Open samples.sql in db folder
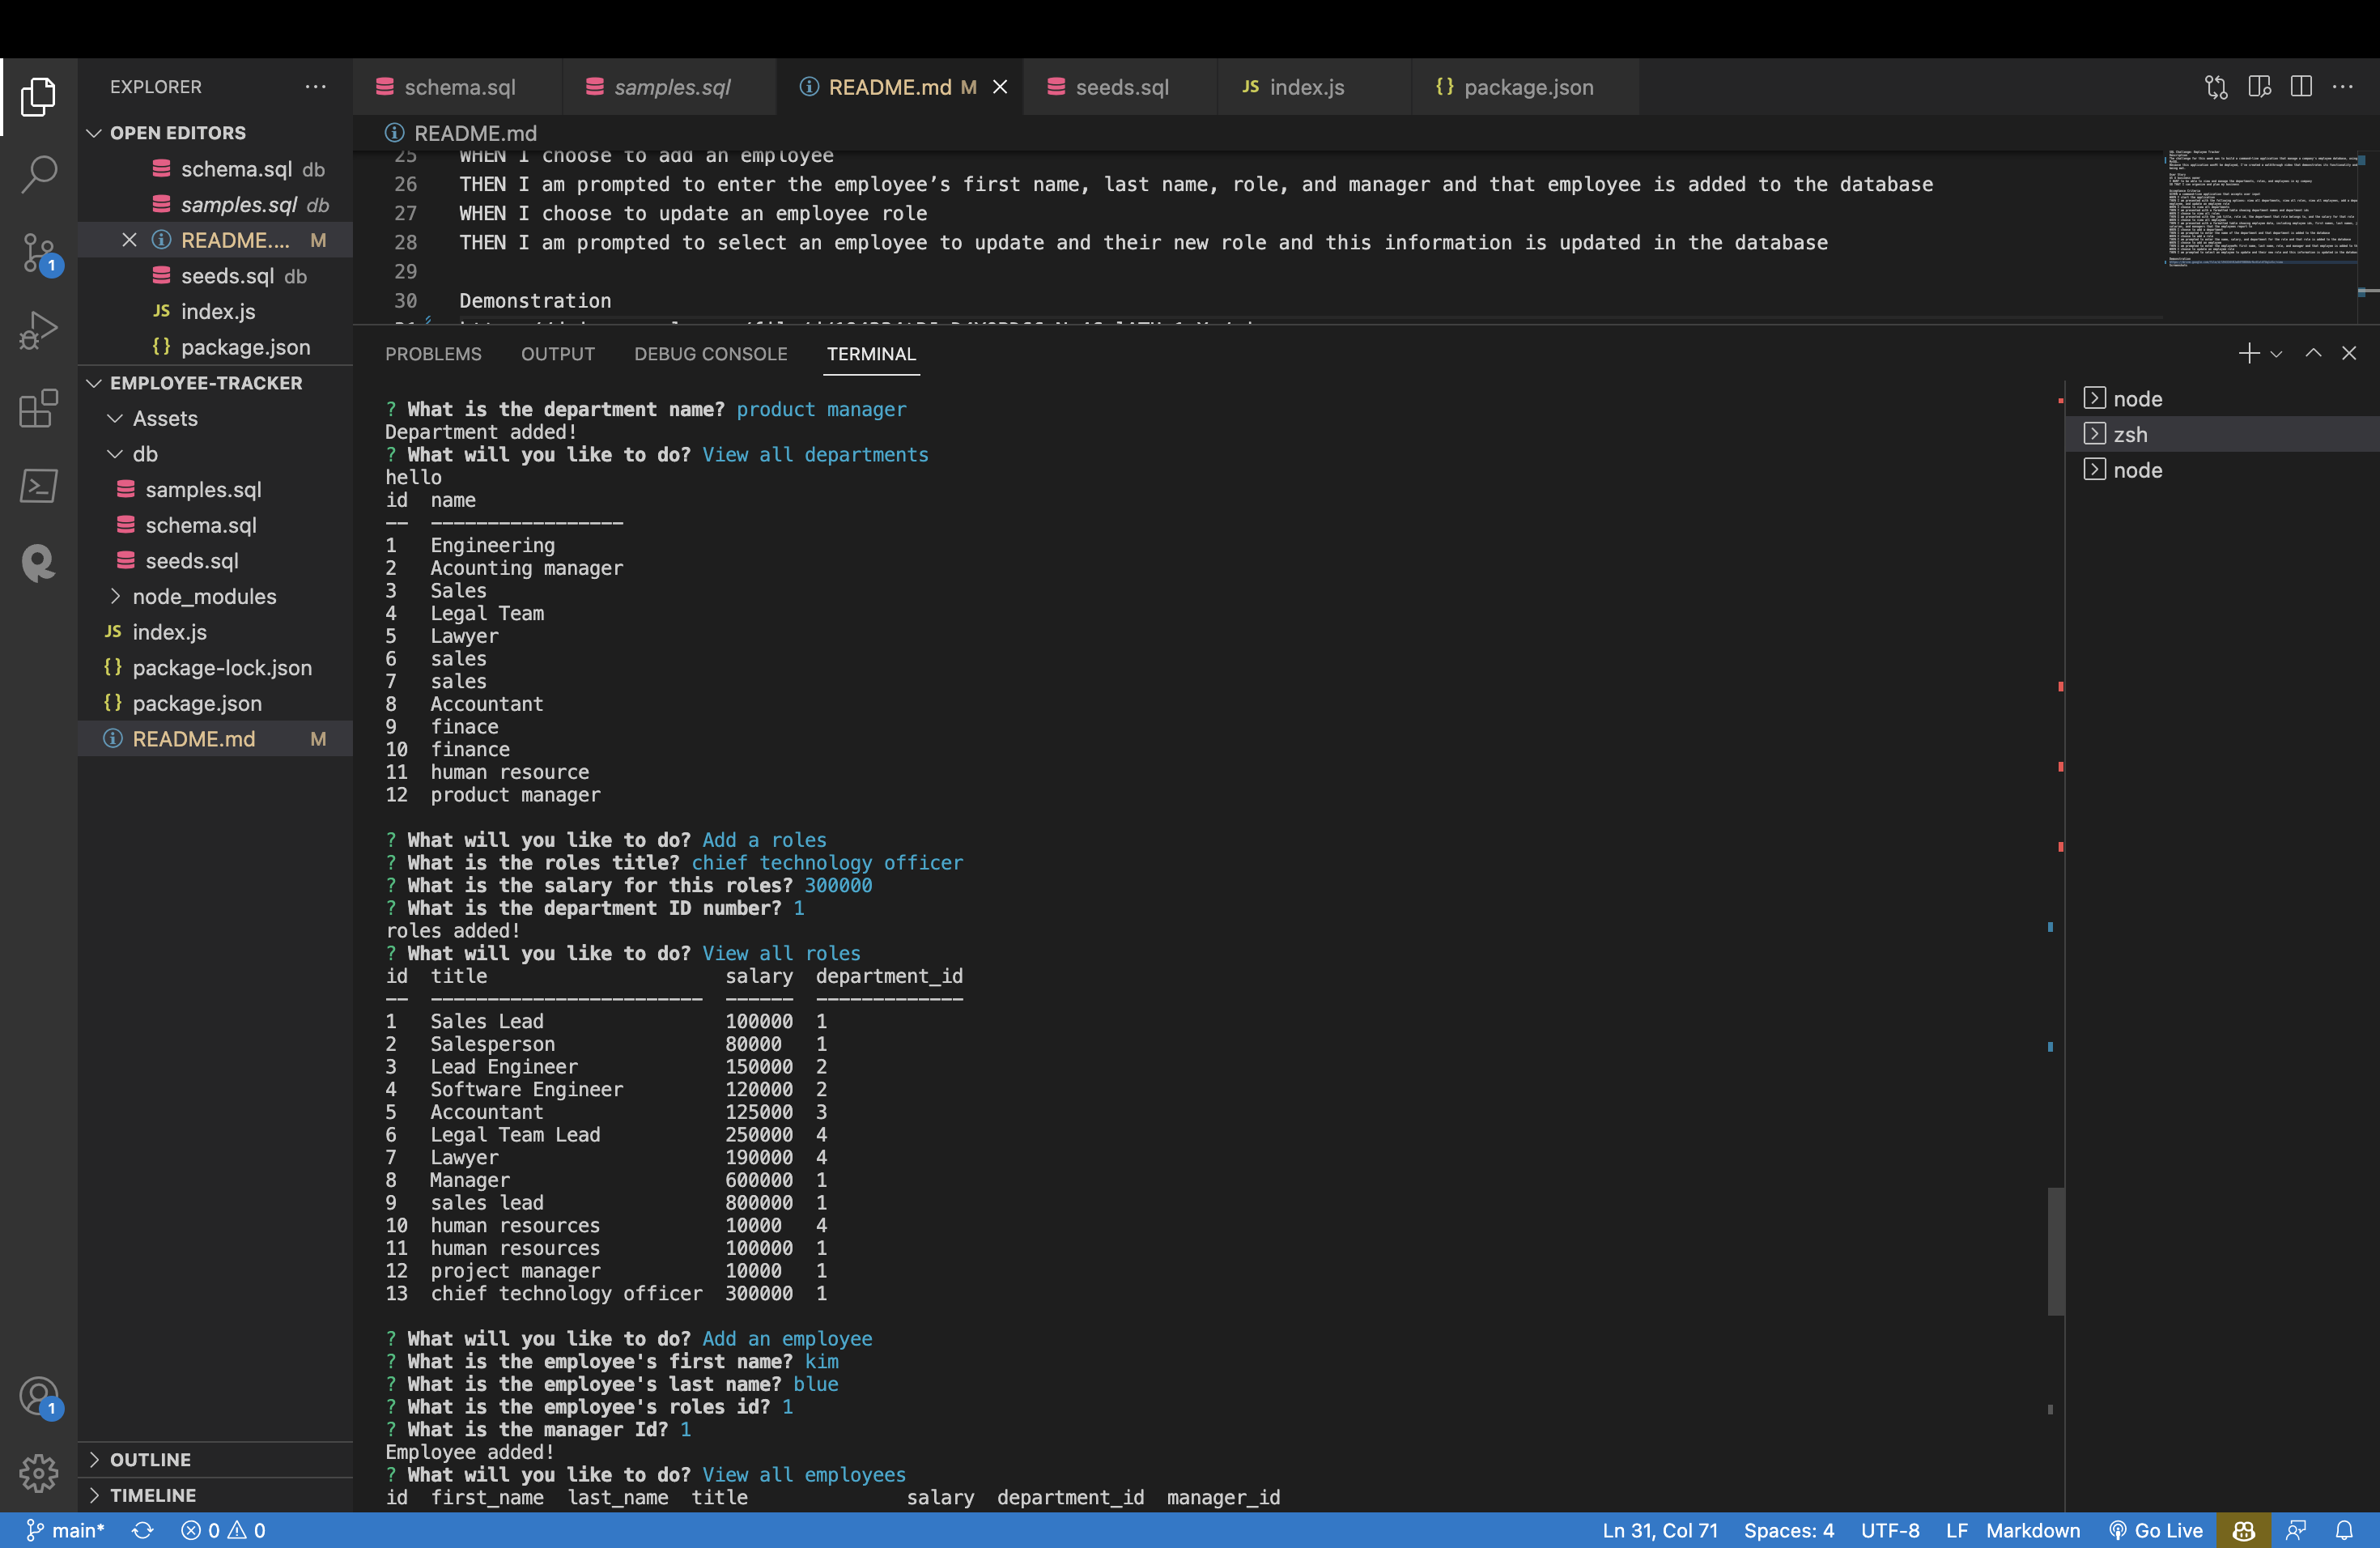Image resolution: width=2380 pixels, height=1548 pixels. [x=216, y=489]
